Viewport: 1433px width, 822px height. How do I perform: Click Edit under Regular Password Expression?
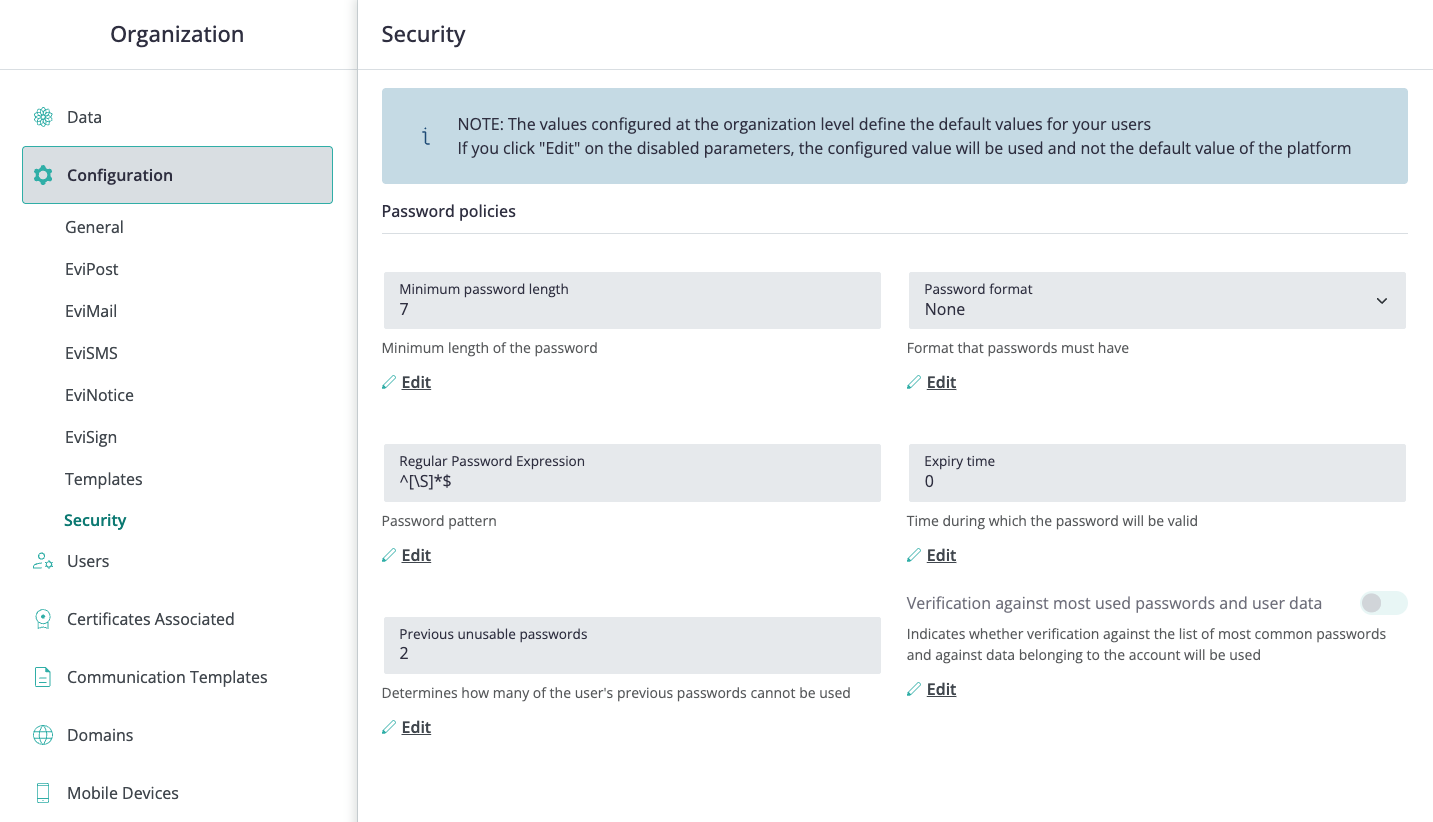(416, 555)
